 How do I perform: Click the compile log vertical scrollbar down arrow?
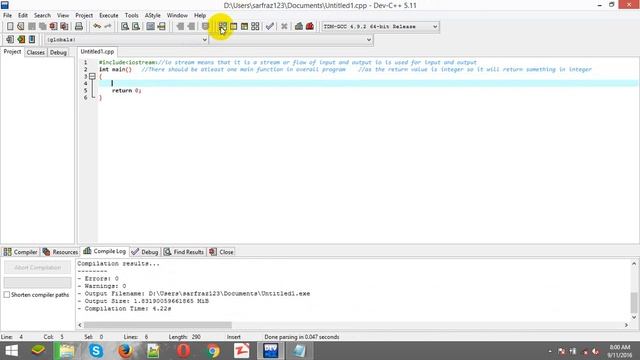(x=634, y=317)
